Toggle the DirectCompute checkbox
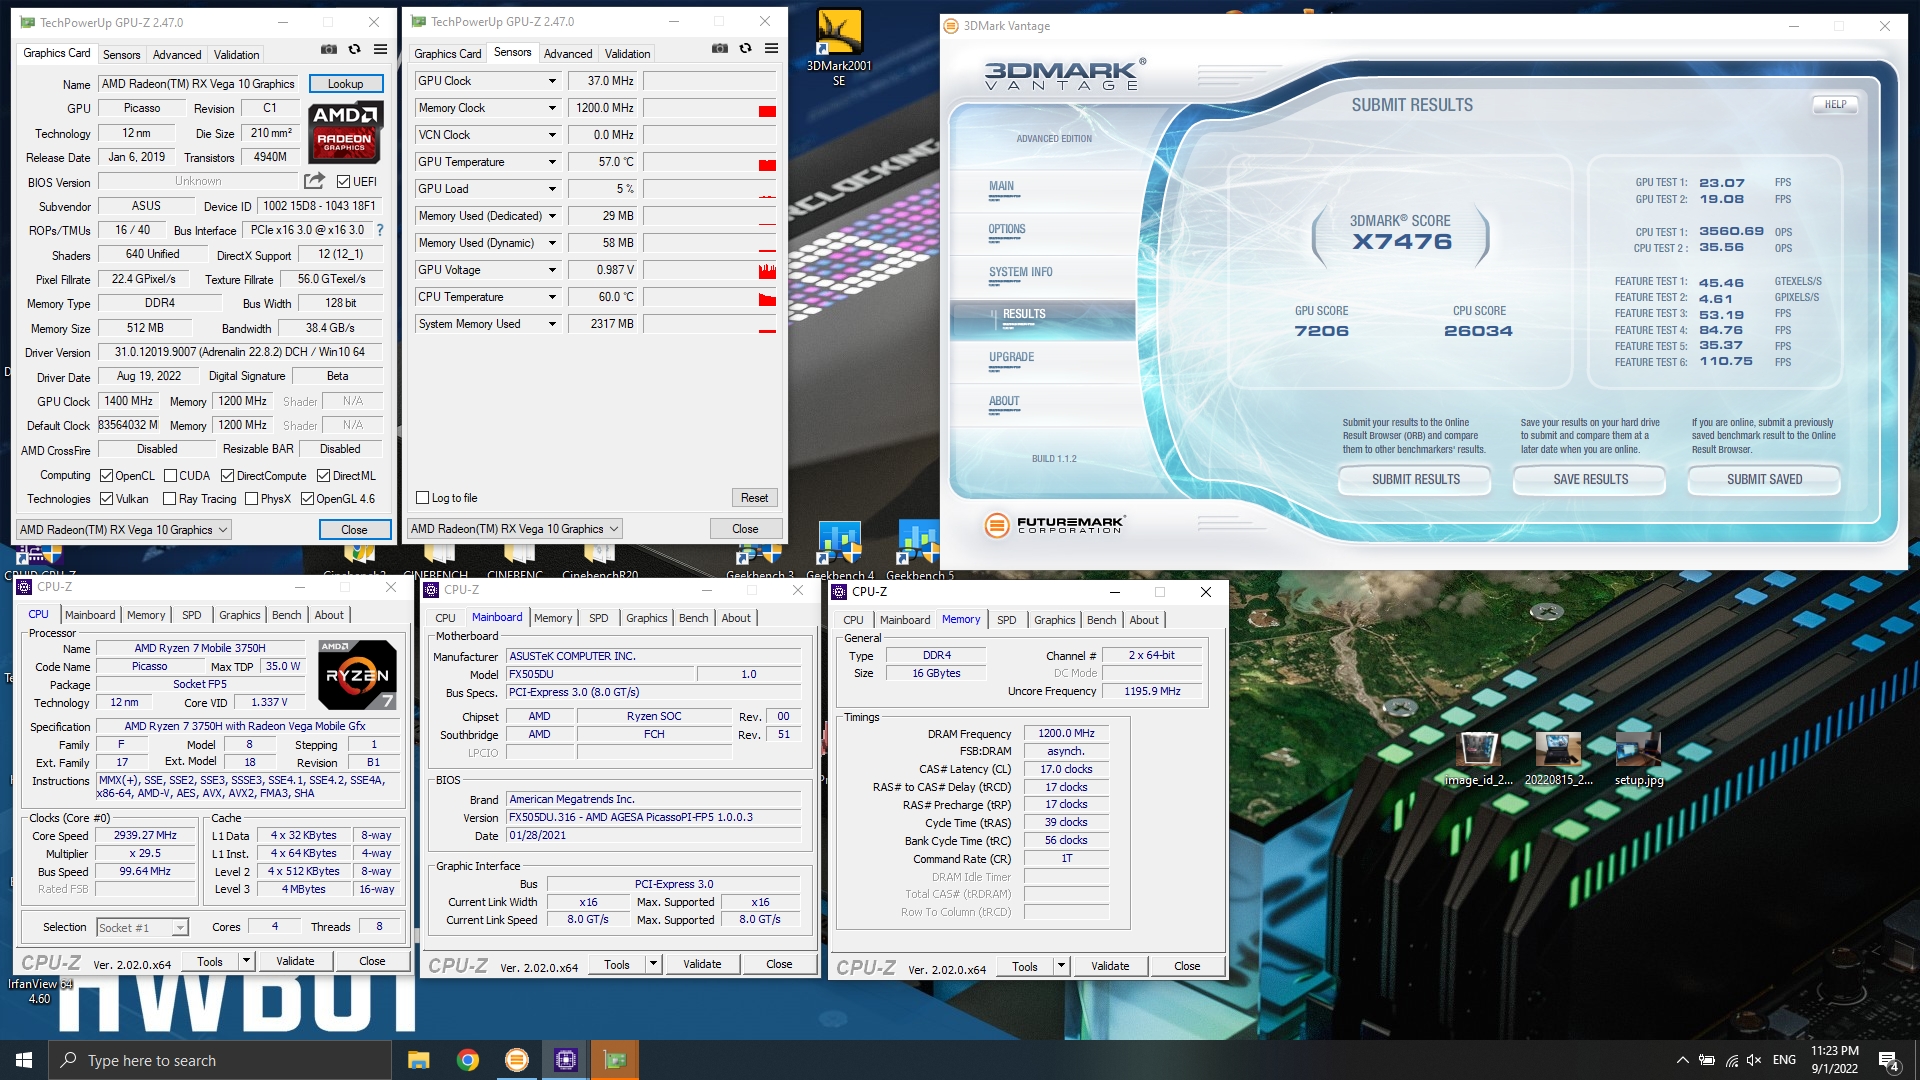This screenshot has height=1080, width=1920. click(227, 476)
